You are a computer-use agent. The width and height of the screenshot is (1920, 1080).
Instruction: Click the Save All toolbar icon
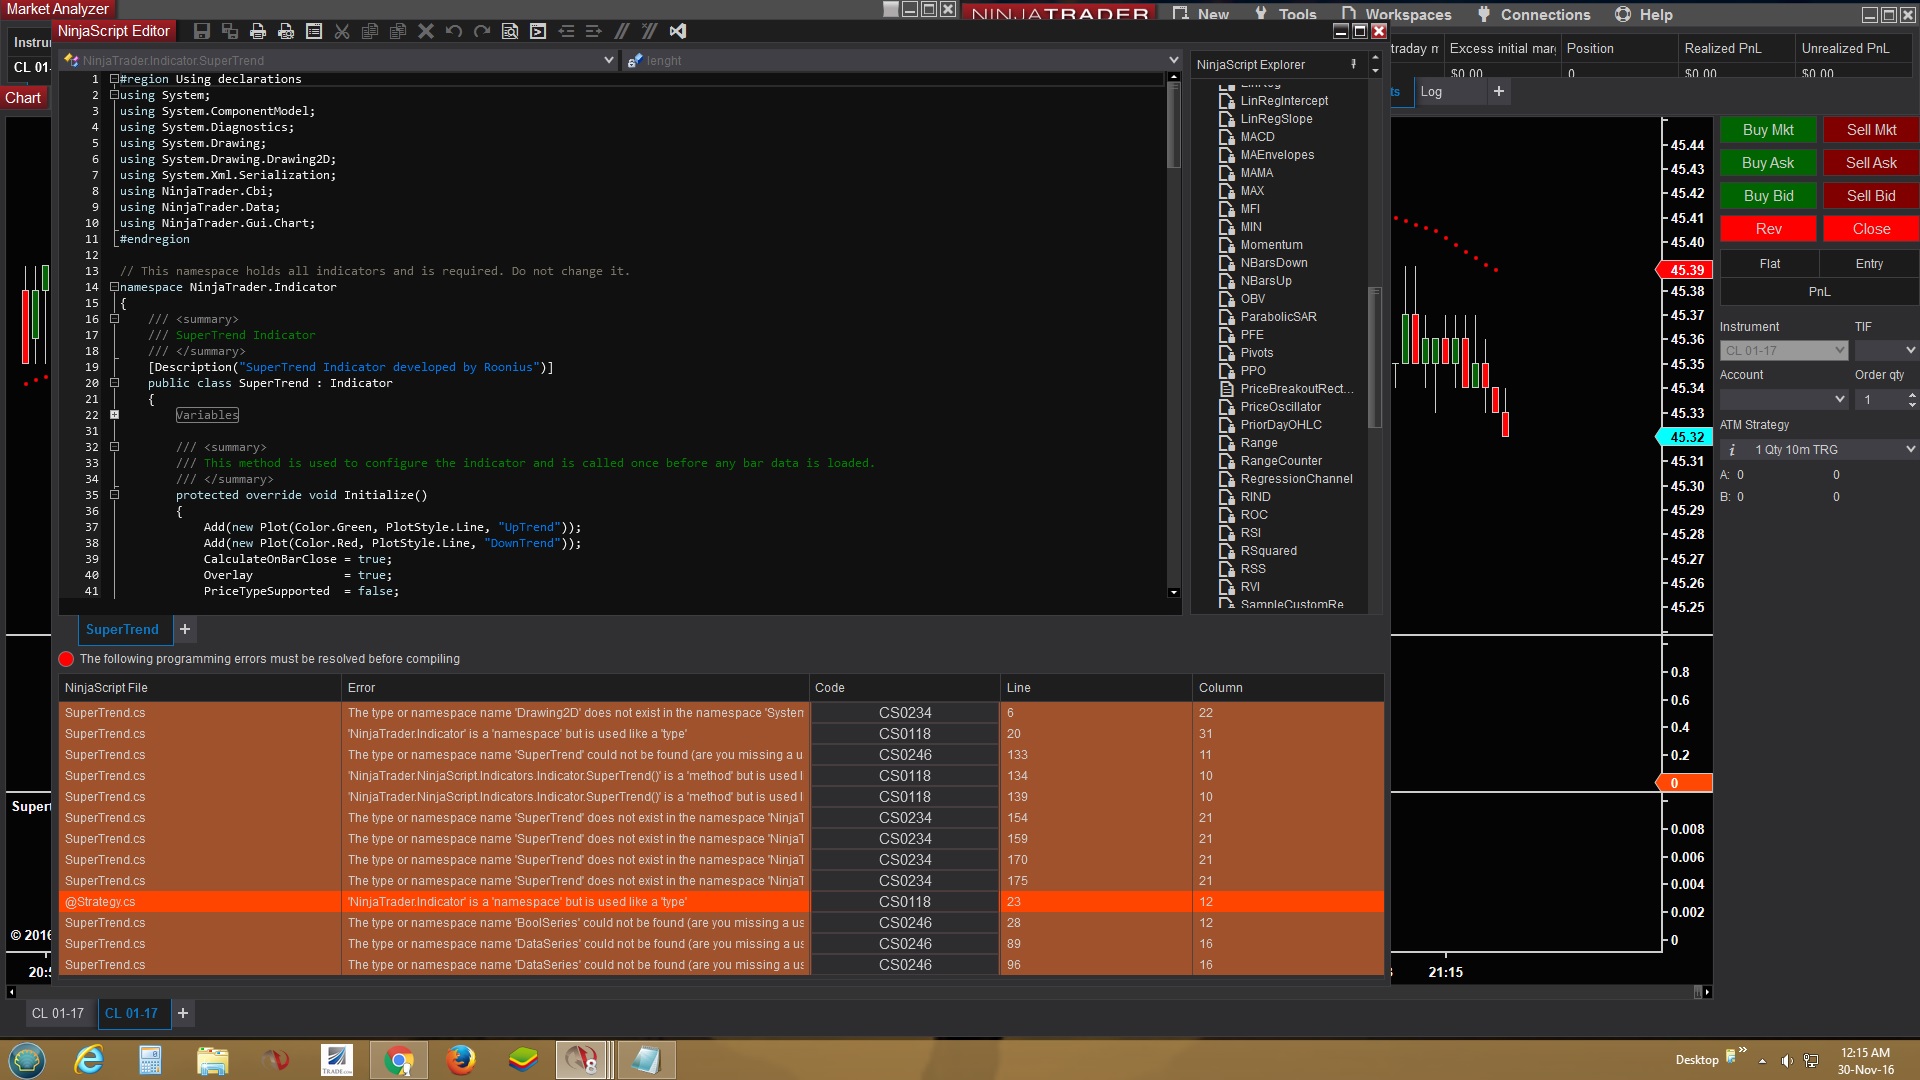tap(230, 31)
